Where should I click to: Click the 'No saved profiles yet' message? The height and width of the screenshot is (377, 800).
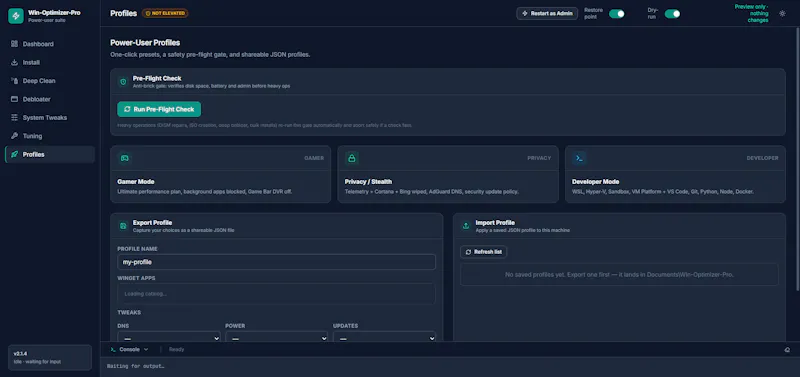pos(619,274)
